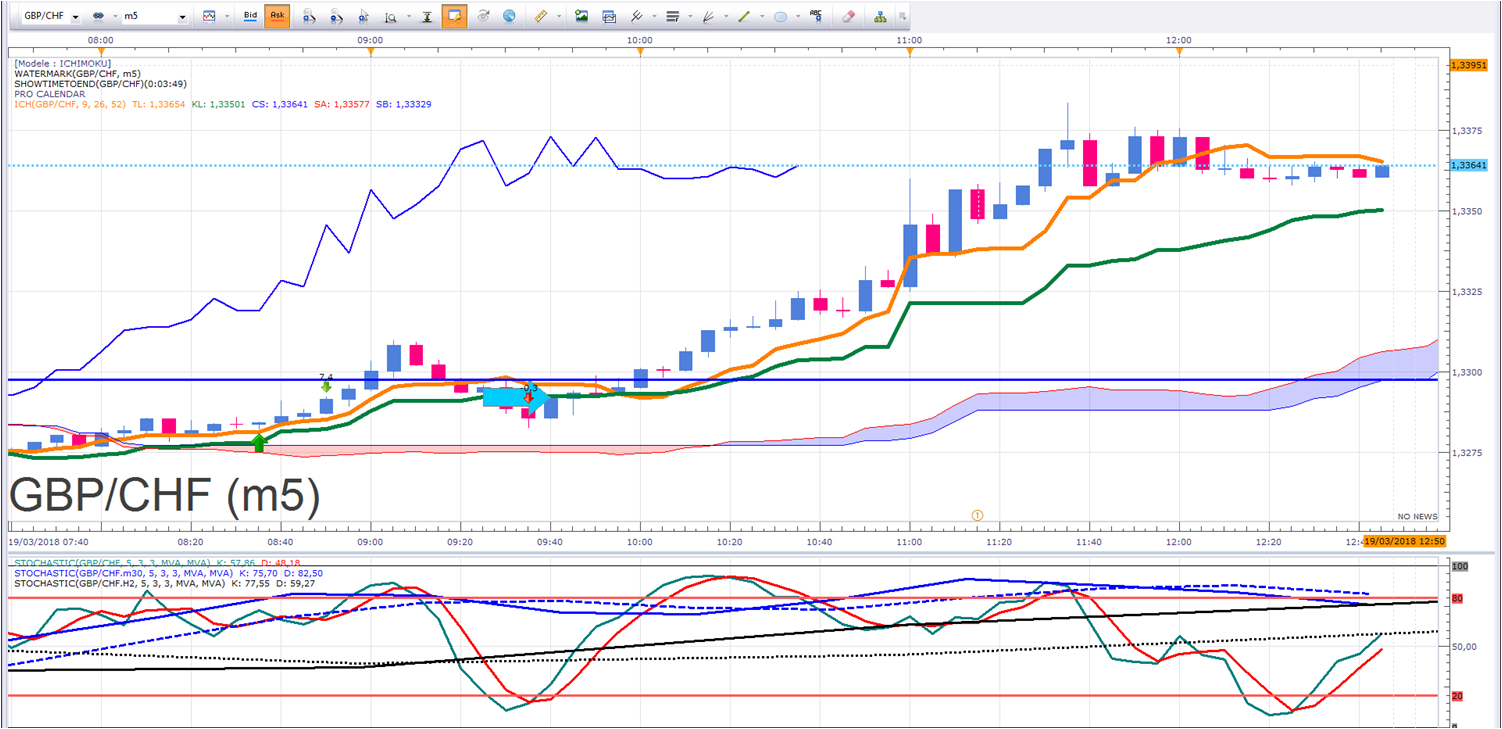This screenshot has height=729, width=1502.
Task: Select the cursor zoom tool
Action: [364, 17]
